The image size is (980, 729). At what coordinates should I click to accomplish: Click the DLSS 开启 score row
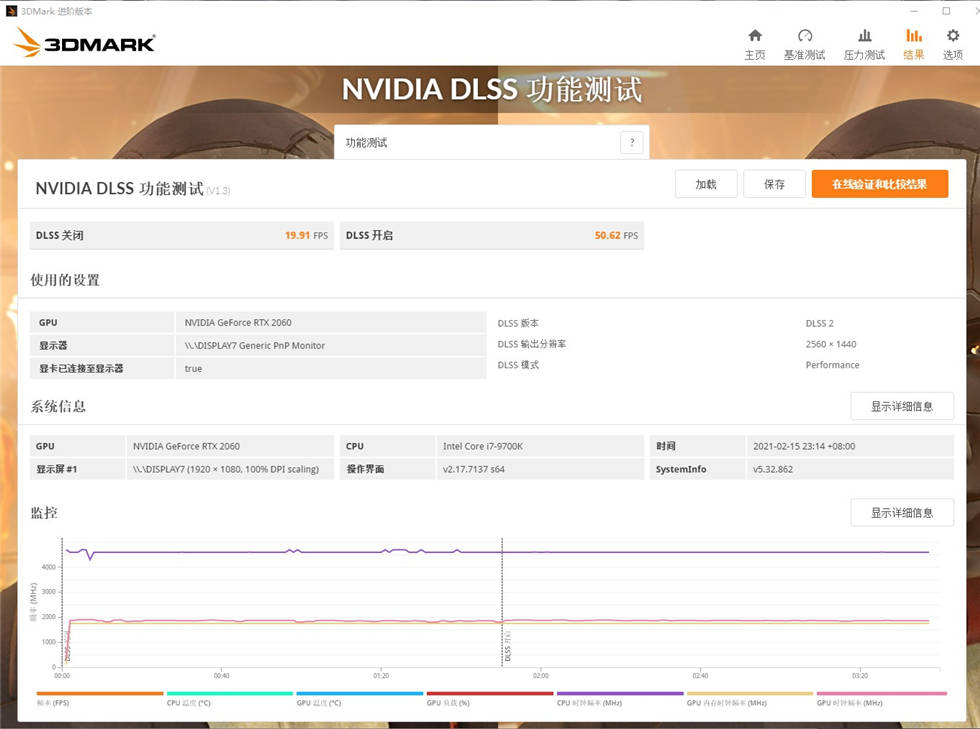pyautogui.click(x=492, y=236)
